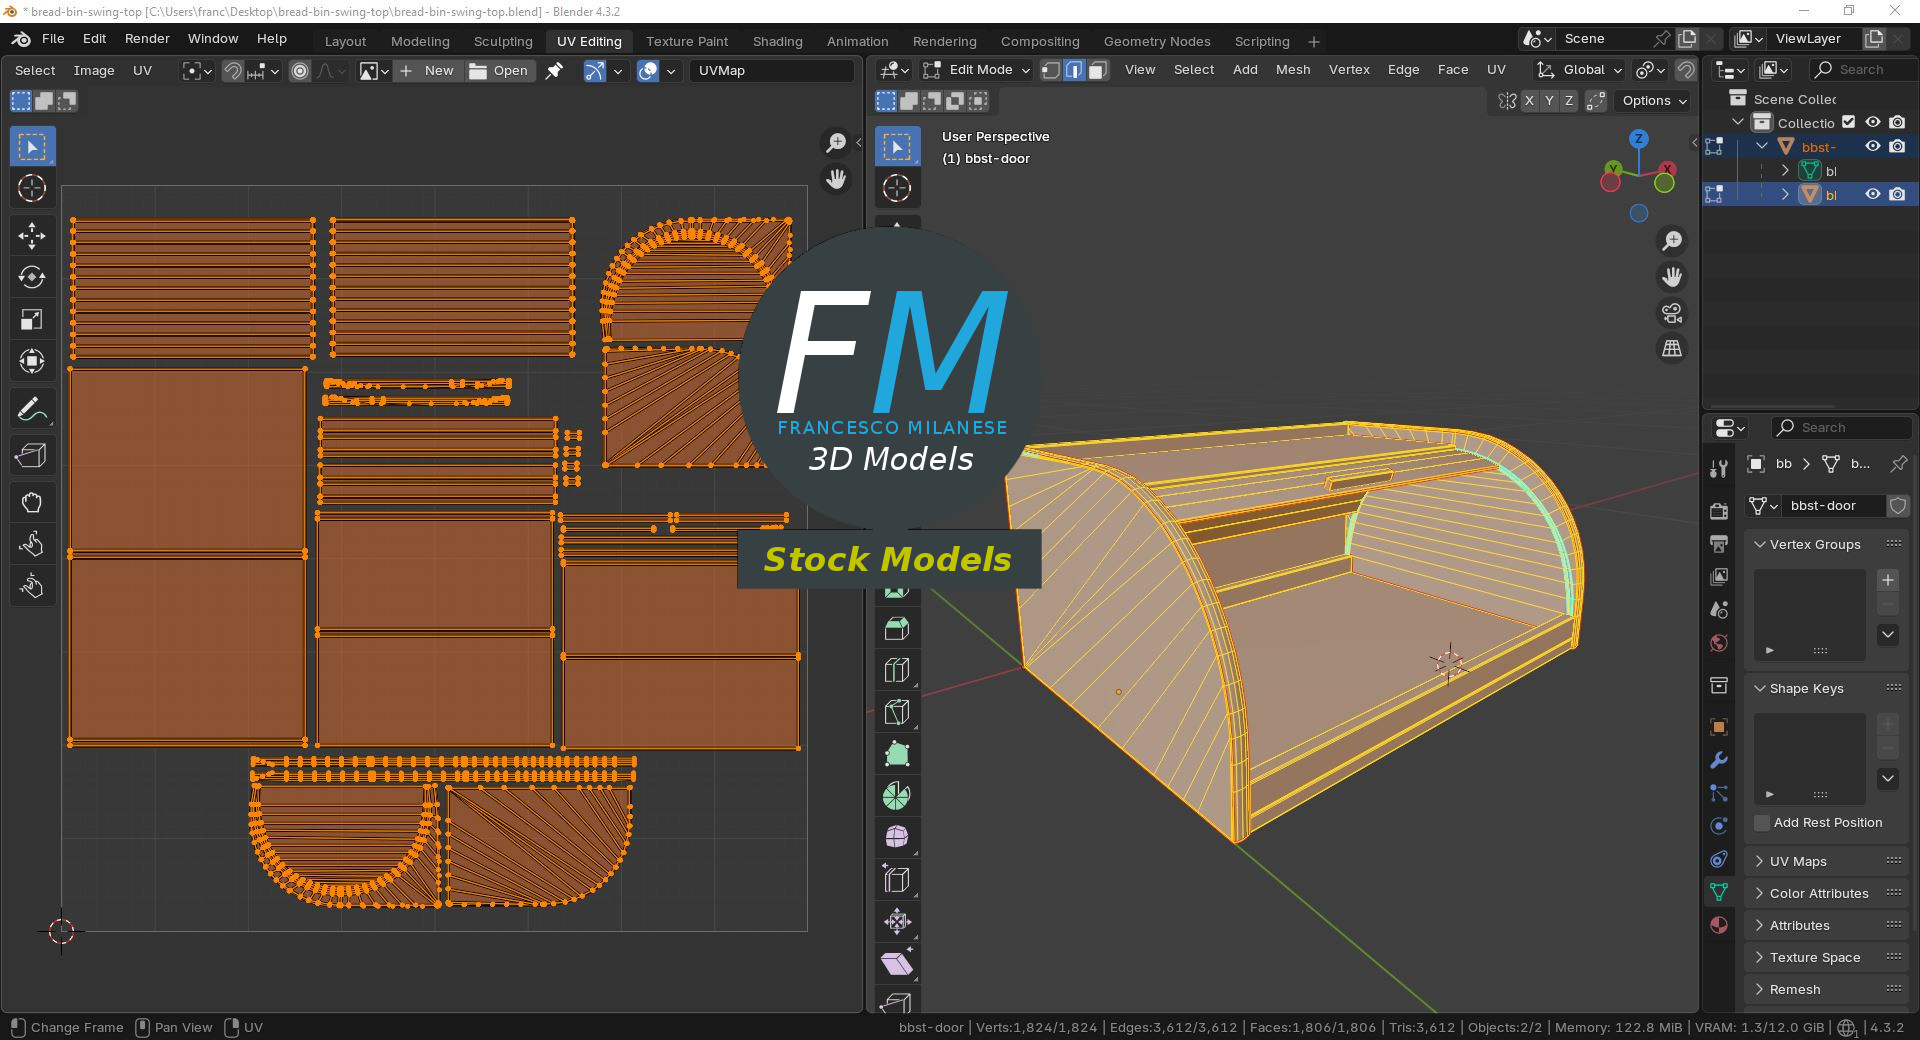Image resolution: width=1920 pixels, height=1040 pixels.
Task: Select the Rip Region tool in UV editor
Action: pyautogui.click(x=32, y=456)
